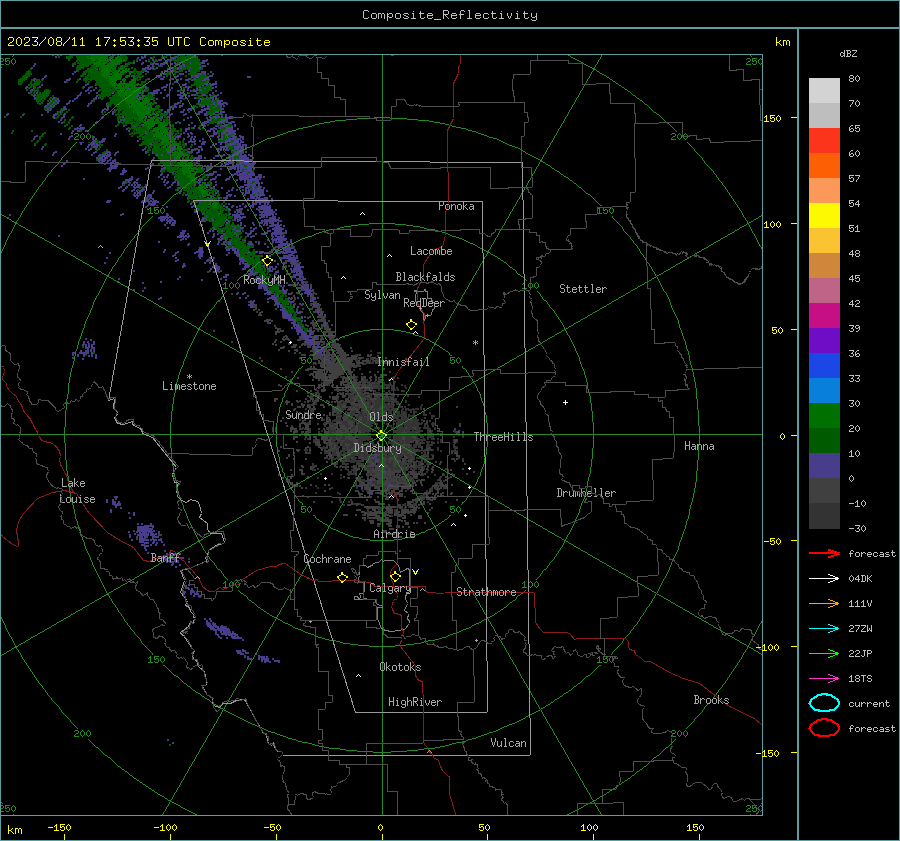Click the Airdrie city label
900x841 pixels.
(x=394, y=534)
